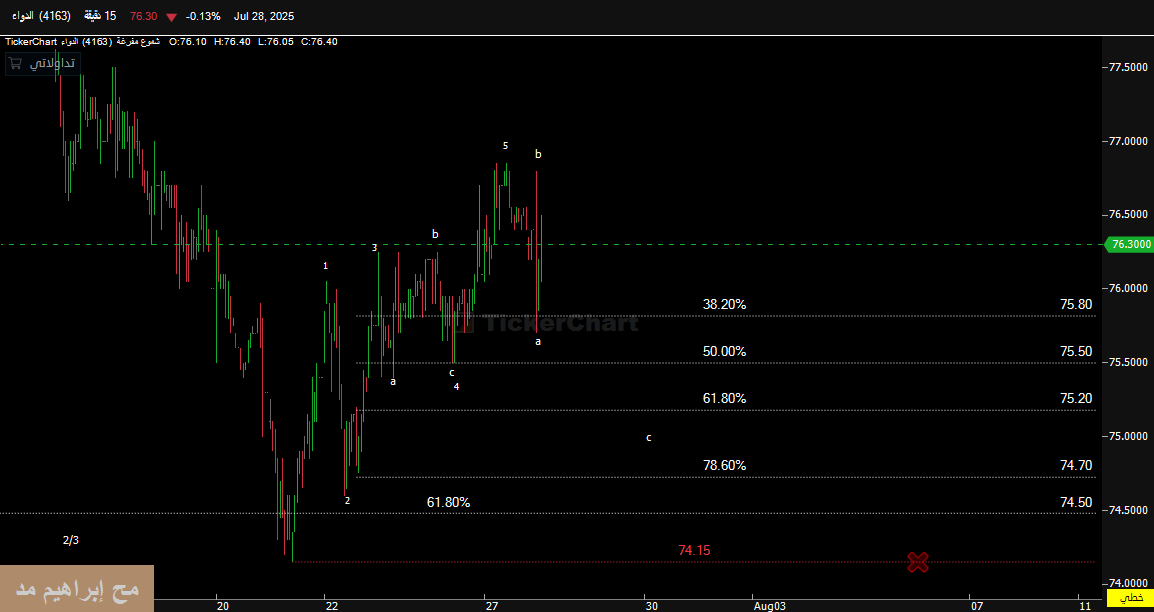Click the C:76.40 close value
The image size is (1154, 612).
pyautogui.click(x=319, y=42)
